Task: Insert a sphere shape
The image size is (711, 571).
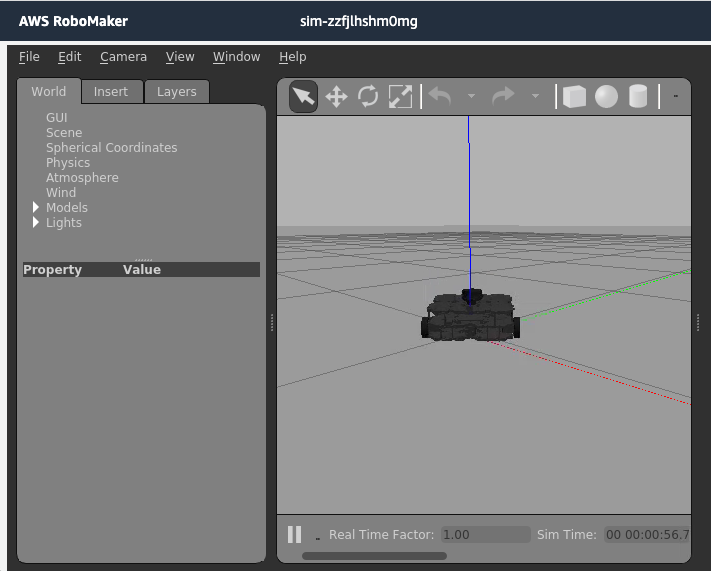Action: click(x=606, y=97)
